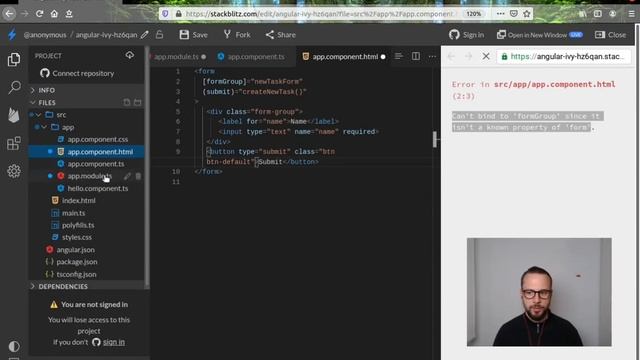Click the angular-ivy-hz6qan project name
640x360 pixels.
point(106,35)
